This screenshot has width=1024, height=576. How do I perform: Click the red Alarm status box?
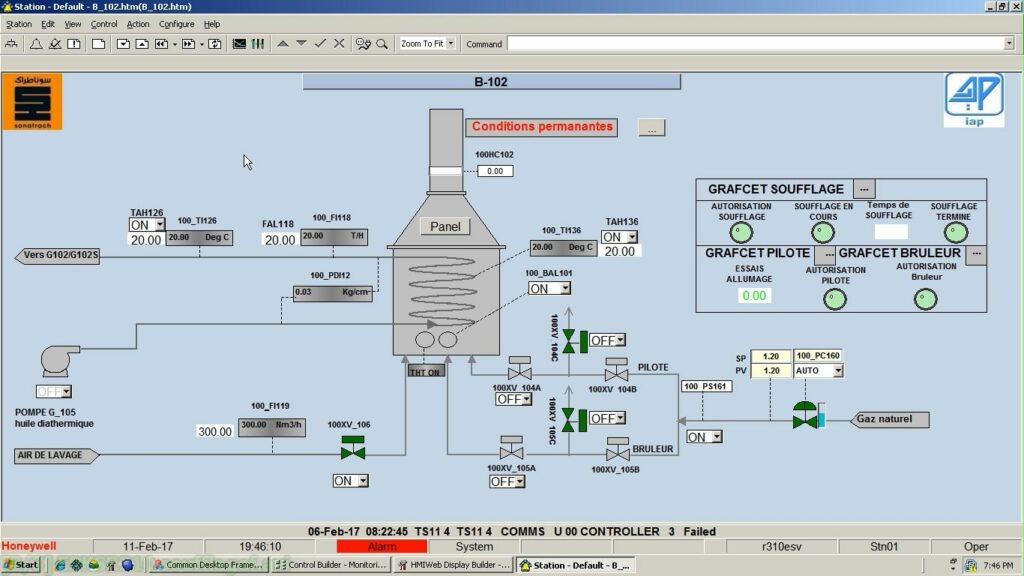click(x=381, y=547)
